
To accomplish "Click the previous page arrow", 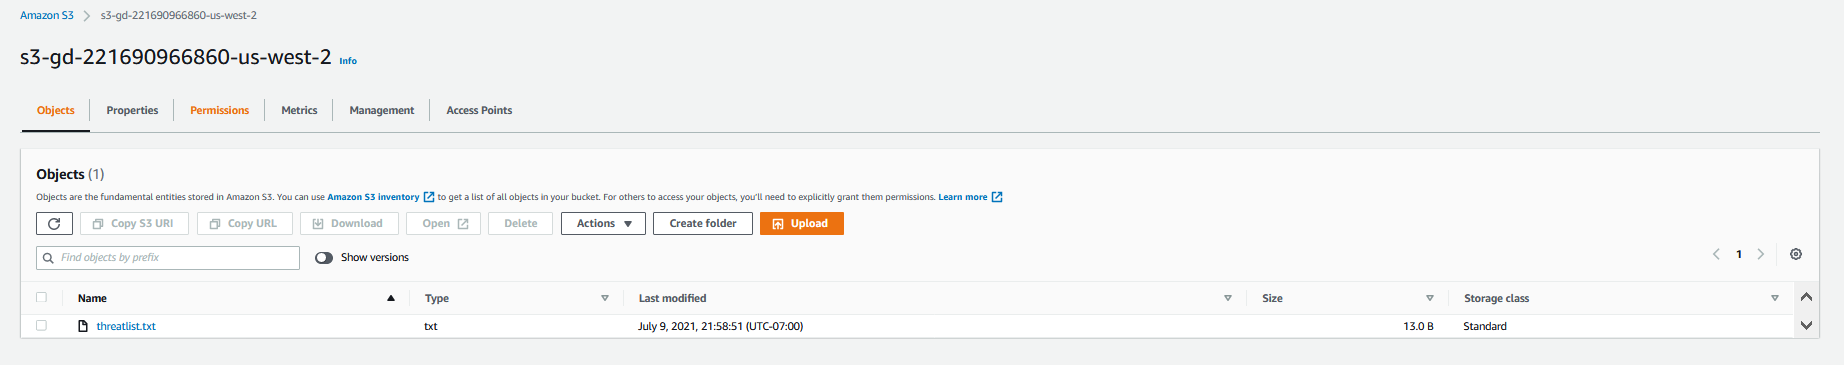I will coord(1716,254).
